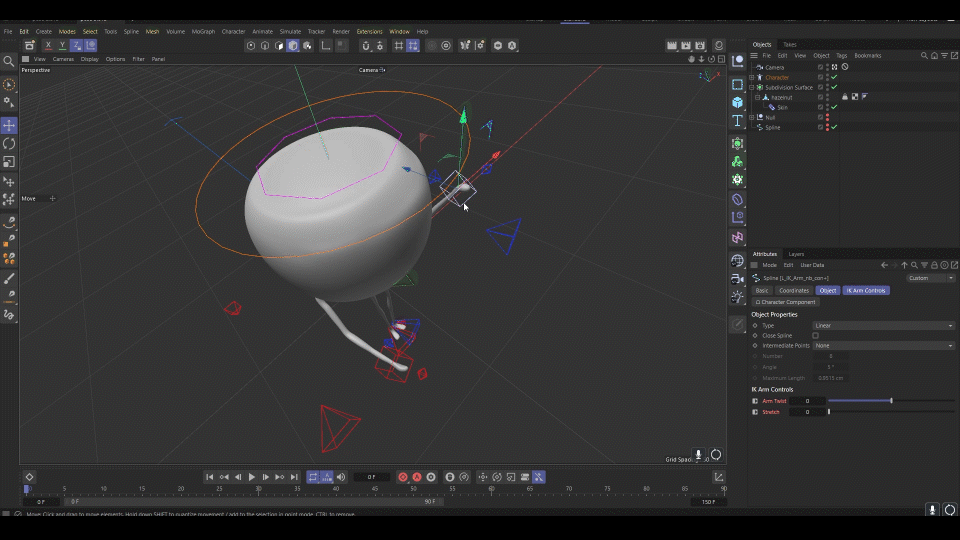This screenshot has height=540, width=960.
Task: Open the Extensions menu
Action: click(369, 31)
